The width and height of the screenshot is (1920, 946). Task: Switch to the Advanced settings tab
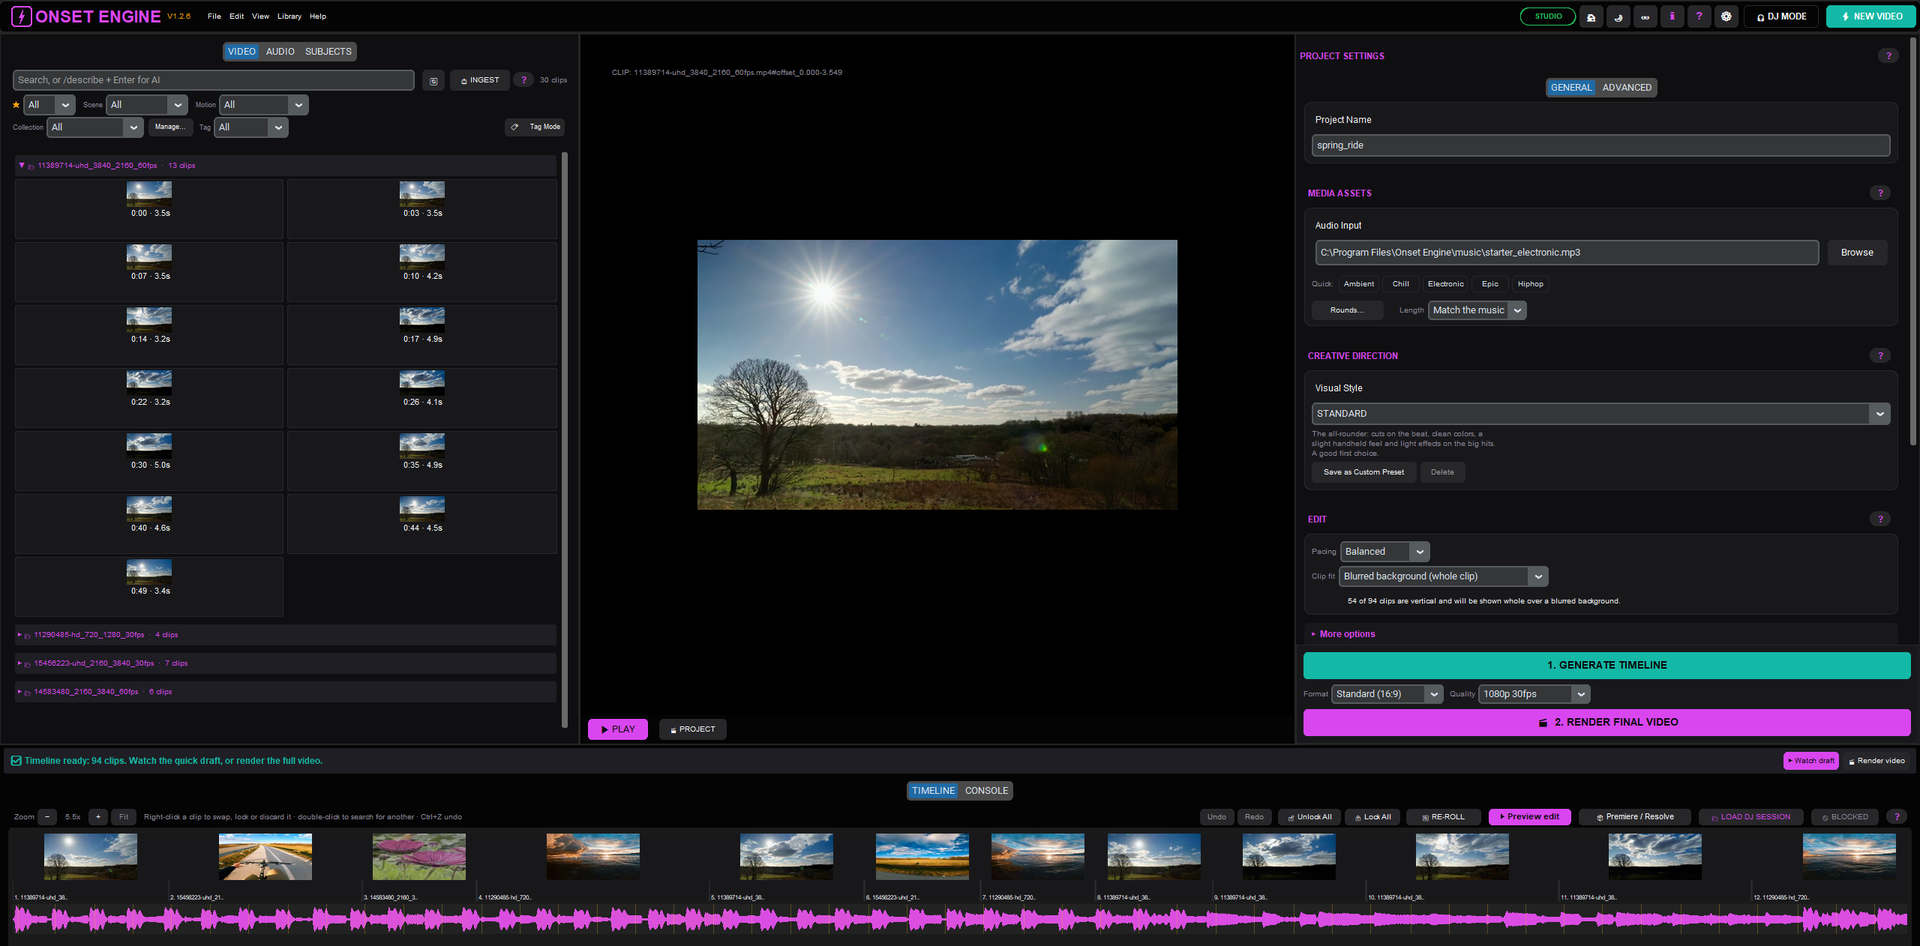pyautogui.click(x=1627, y=88)
